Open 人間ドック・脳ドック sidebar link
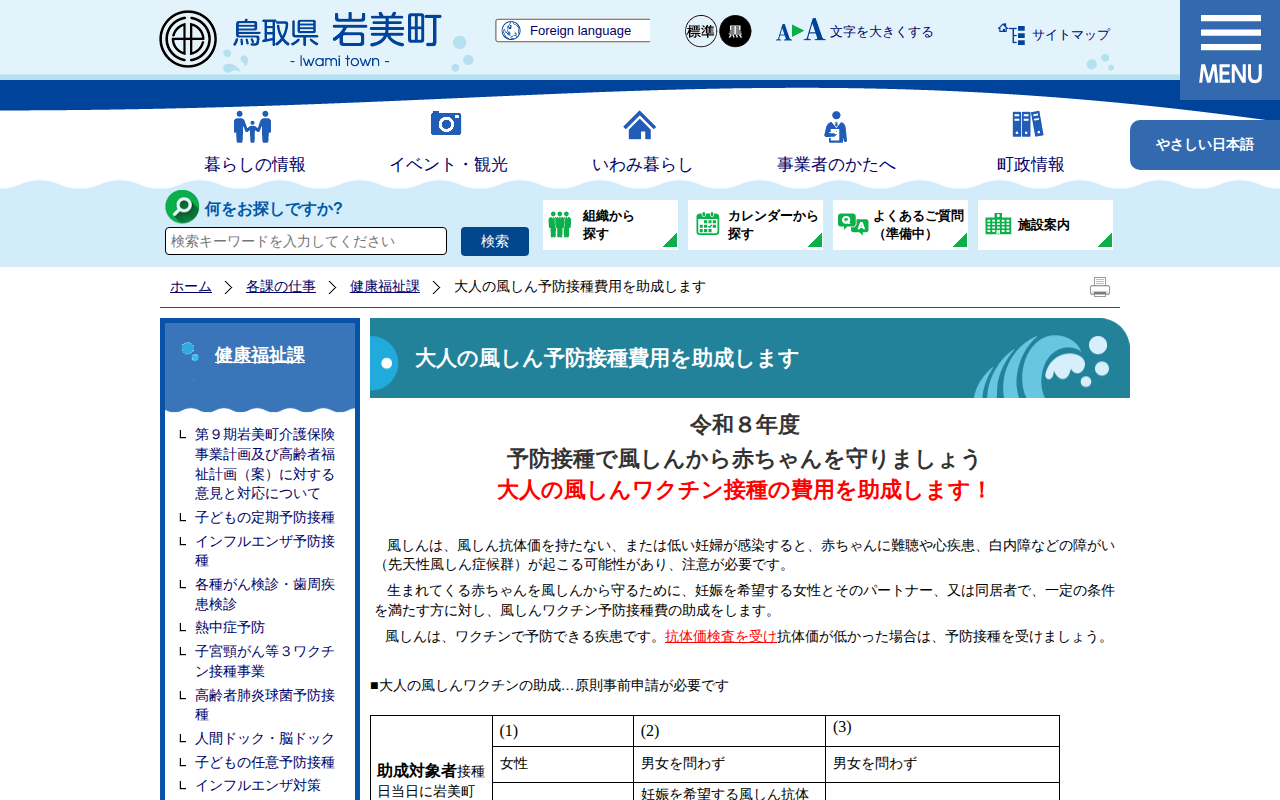This screenshot has height=800, width=1280. click(265, 739)
